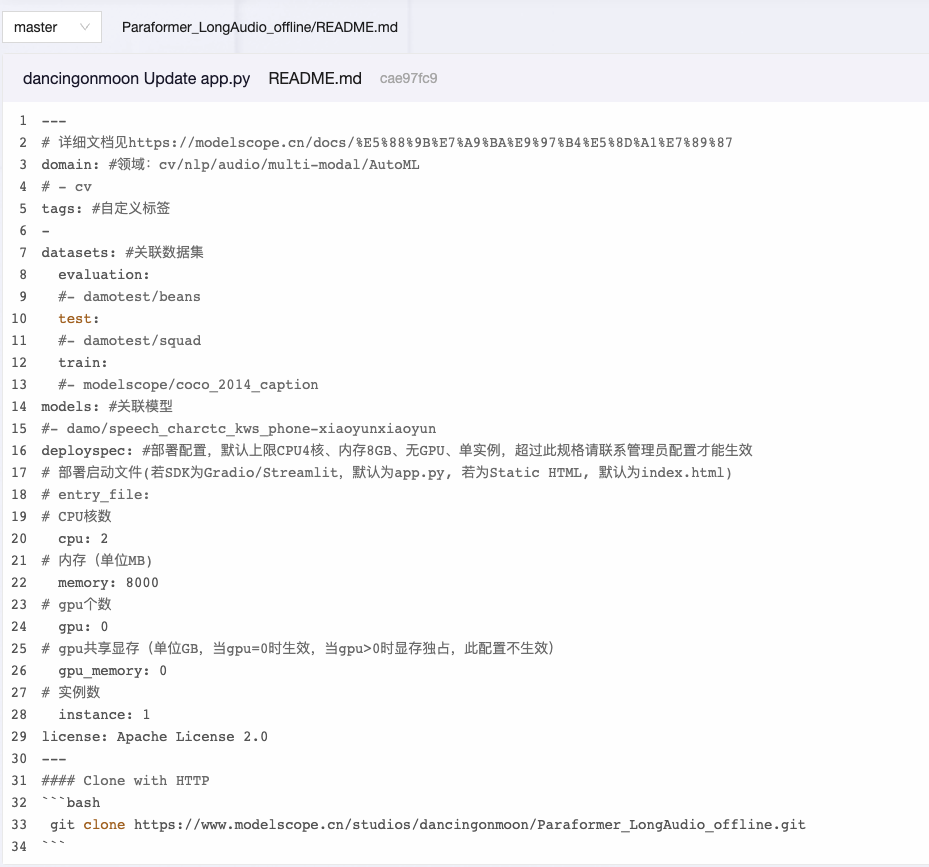The image size is (929, 867).
Task: Click the '#- modelscope/coco_2014_caption' line
Action: [x=188, y=385]
